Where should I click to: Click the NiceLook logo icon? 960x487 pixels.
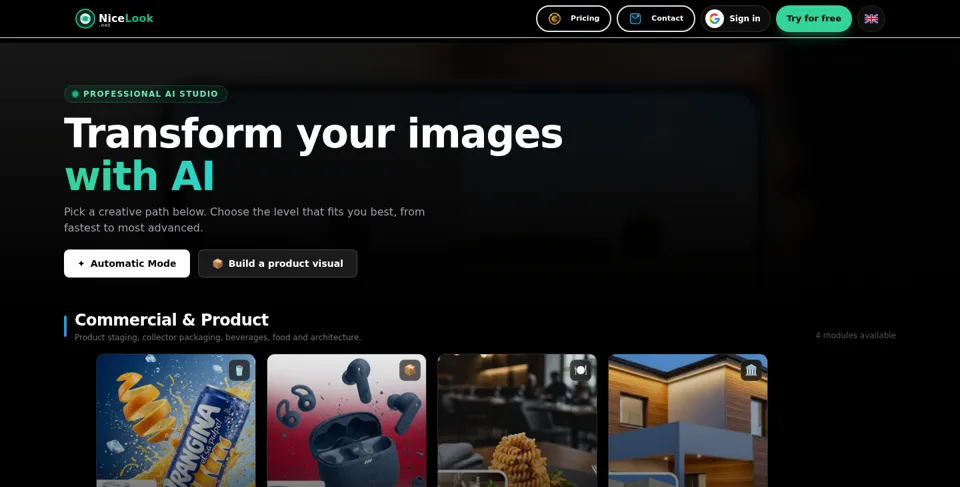[85, 18]
